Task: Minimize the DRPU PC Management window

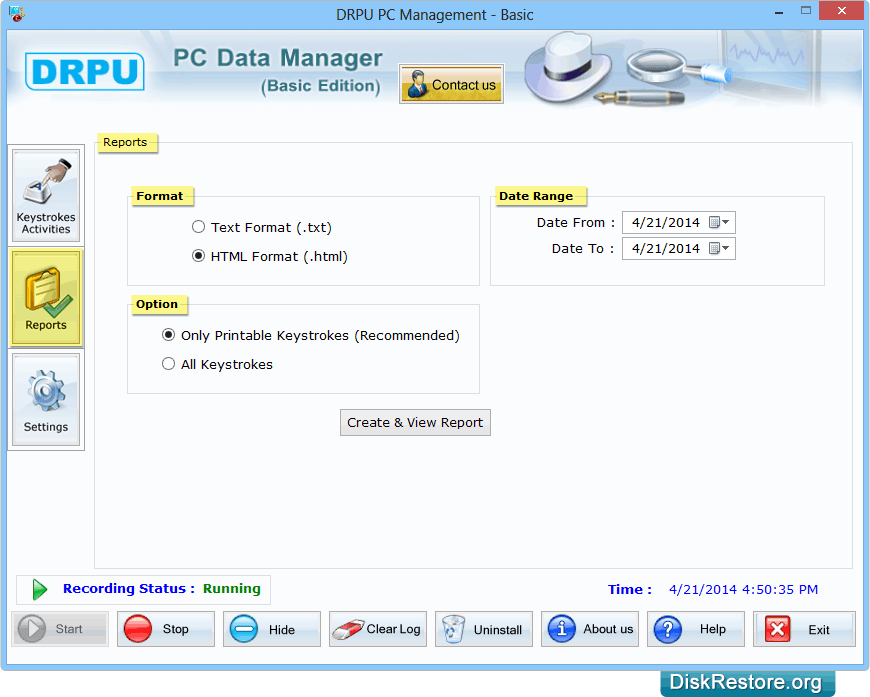Action: tap(779, 12)
